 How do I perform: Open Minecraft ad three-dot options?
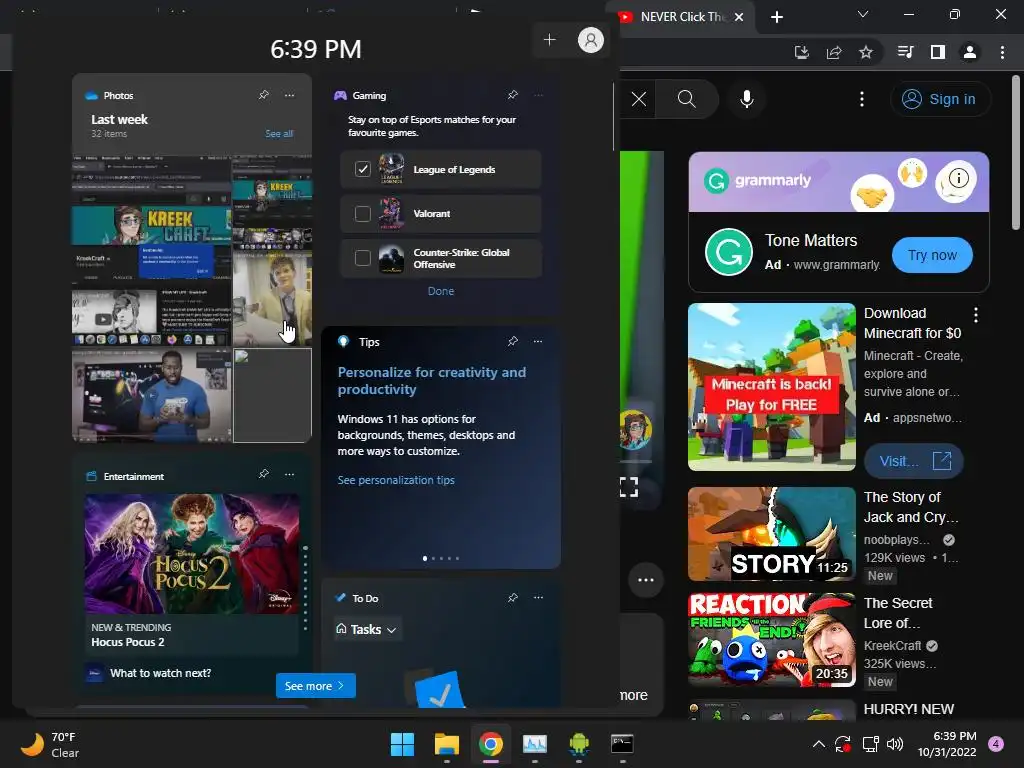click(x=976, y=315)
